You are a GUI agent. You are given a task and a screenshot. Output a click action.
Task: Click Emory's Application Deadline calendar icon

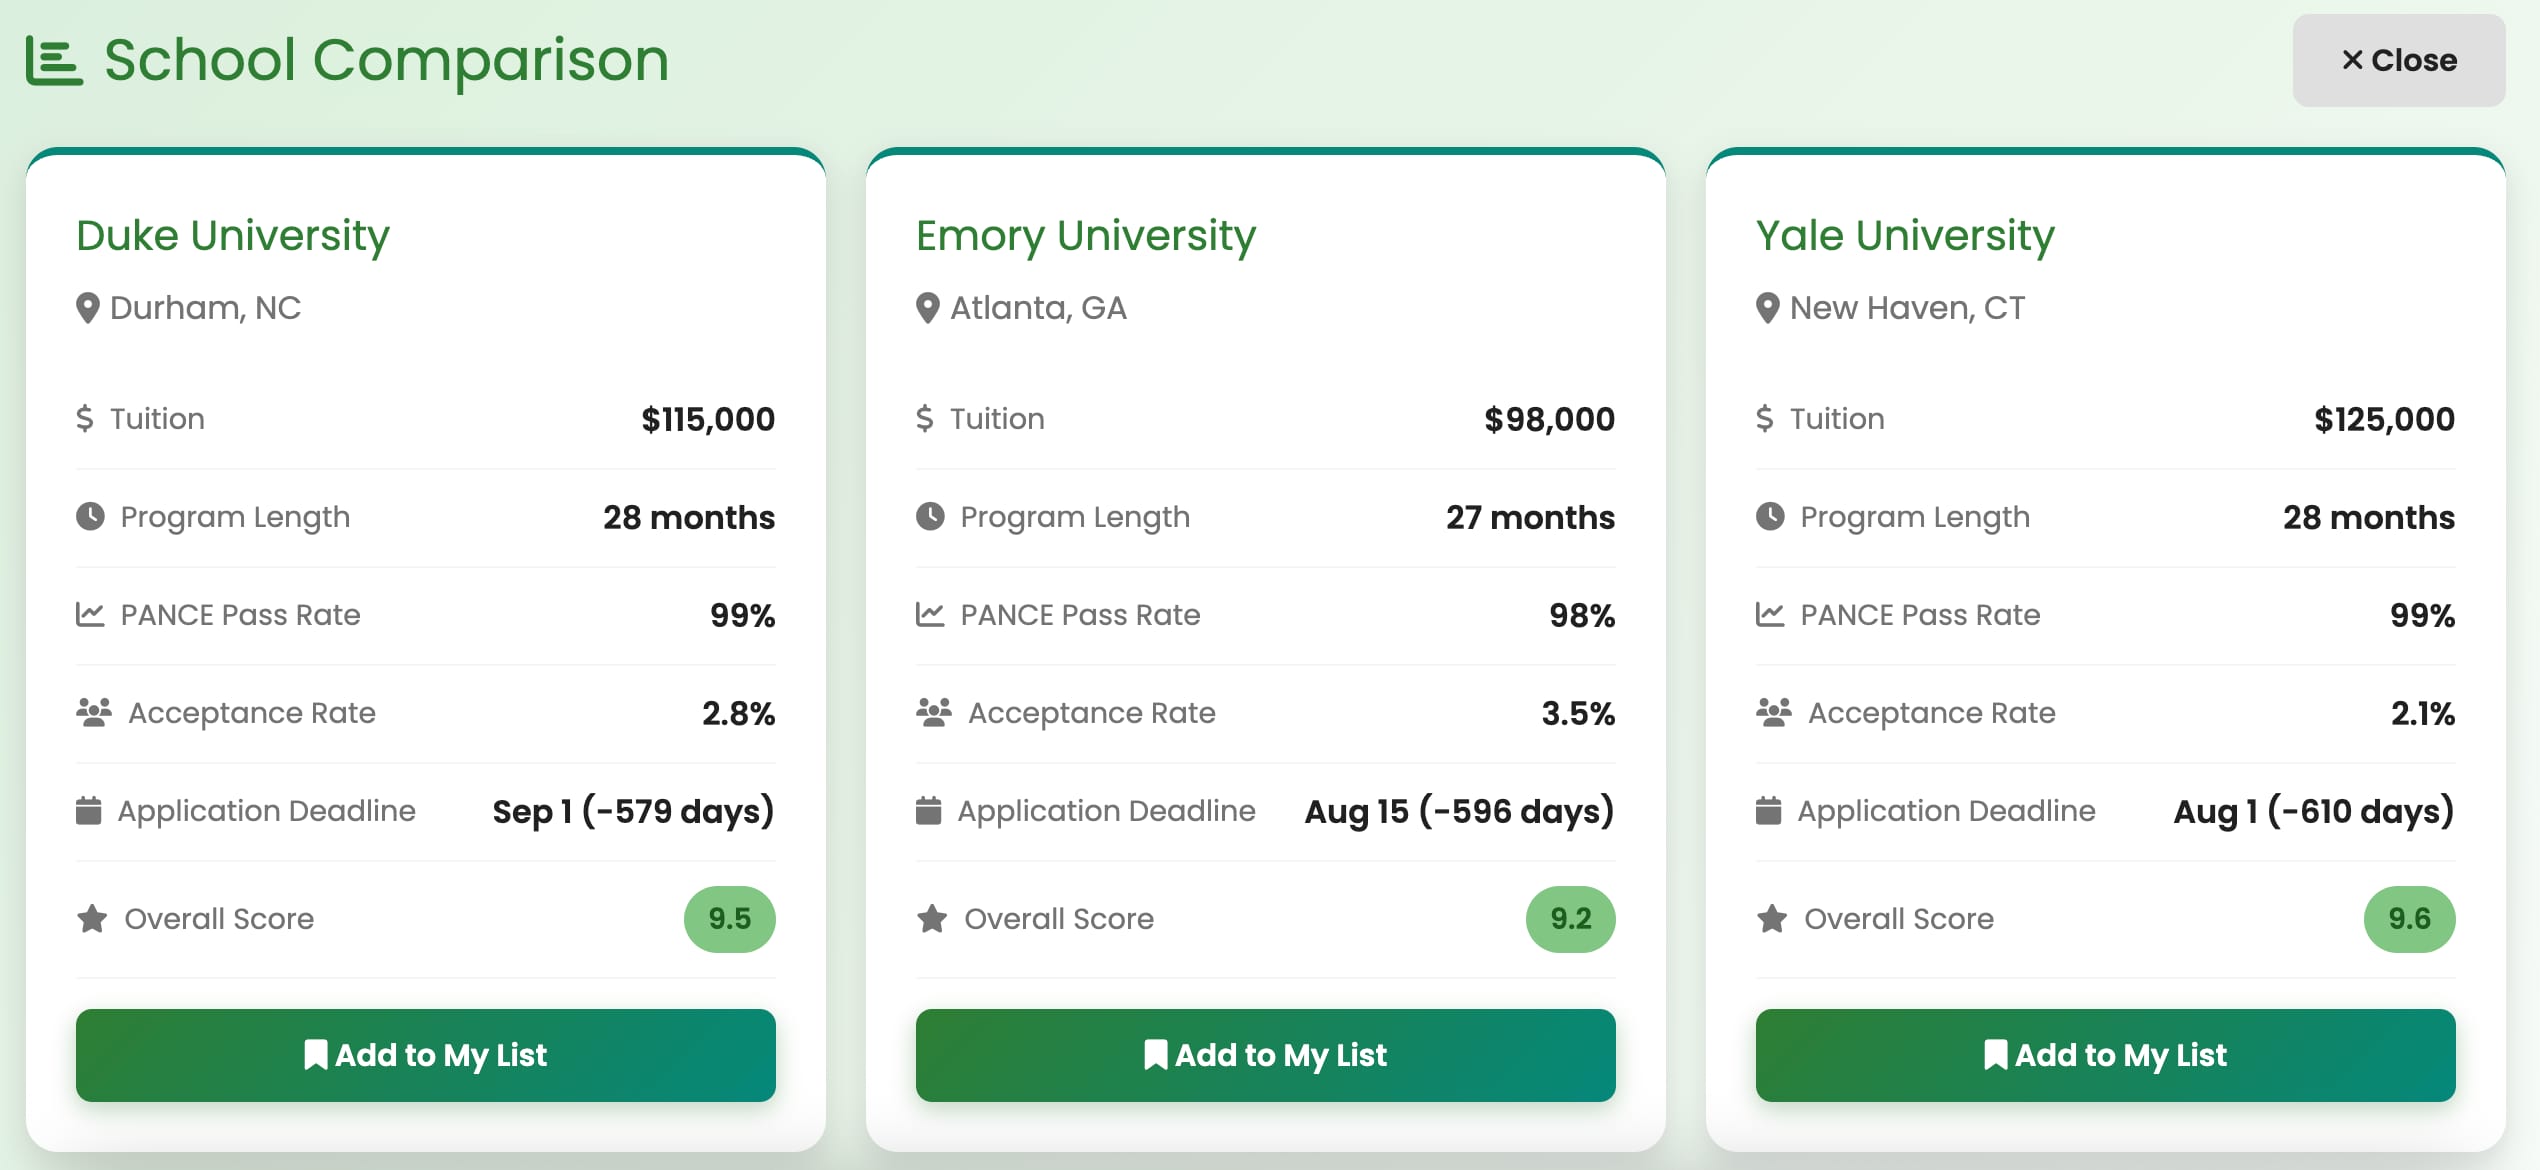928,810
